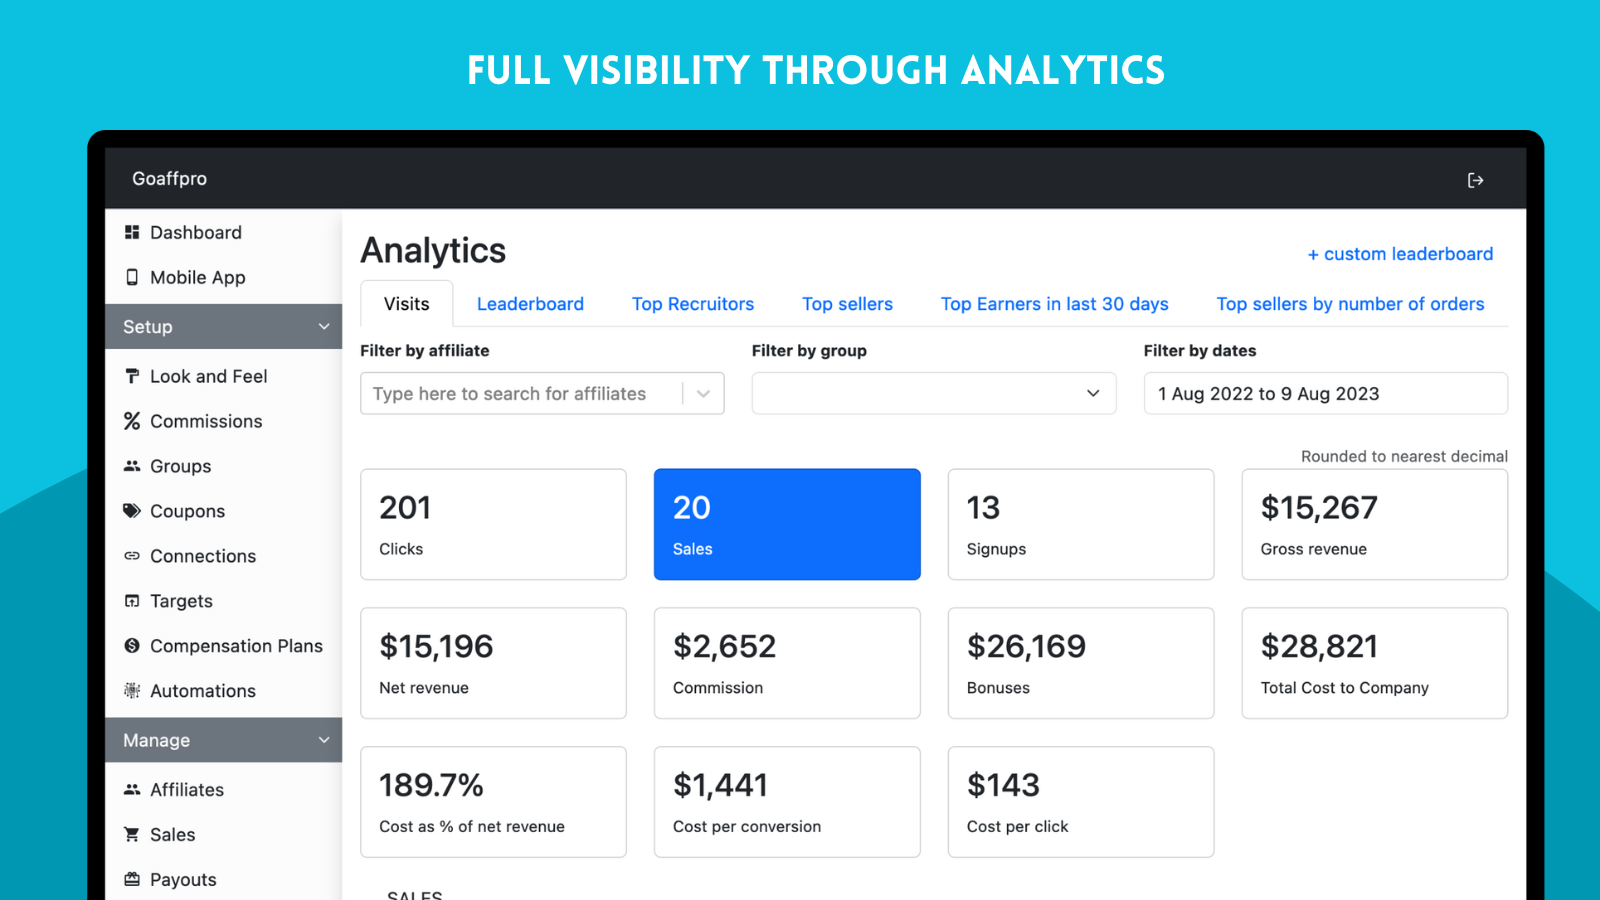Switch to the Leaderboard tab
Viewport: 1600px width, 900px height.
530,304
